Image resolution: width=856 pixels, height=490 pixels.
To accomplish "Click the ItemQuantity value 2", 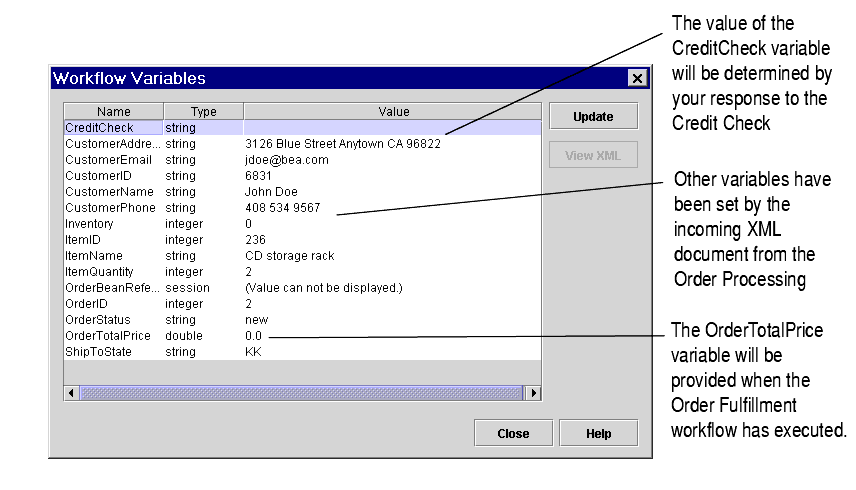I will (248, 272).
